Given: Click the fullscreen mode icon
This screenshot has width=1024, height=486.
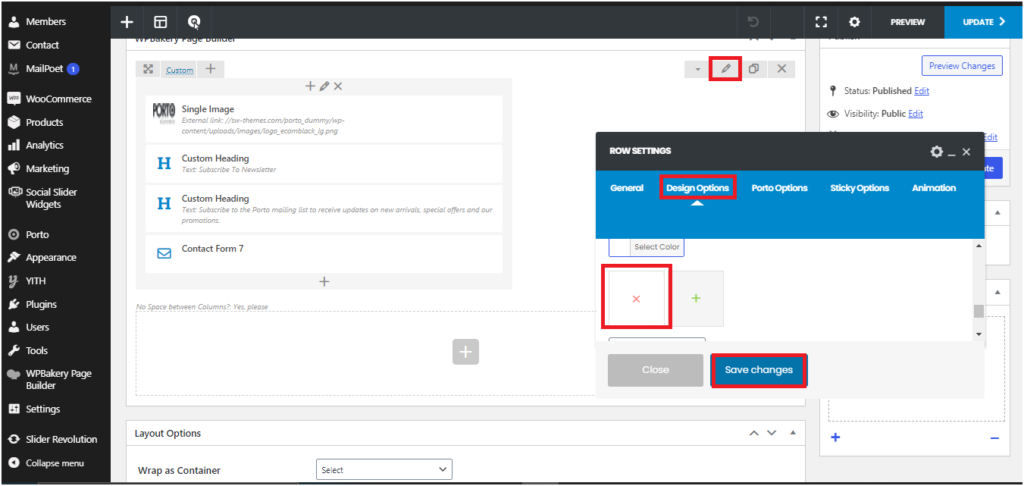Looking at the screenshot, I should [821, 21].
